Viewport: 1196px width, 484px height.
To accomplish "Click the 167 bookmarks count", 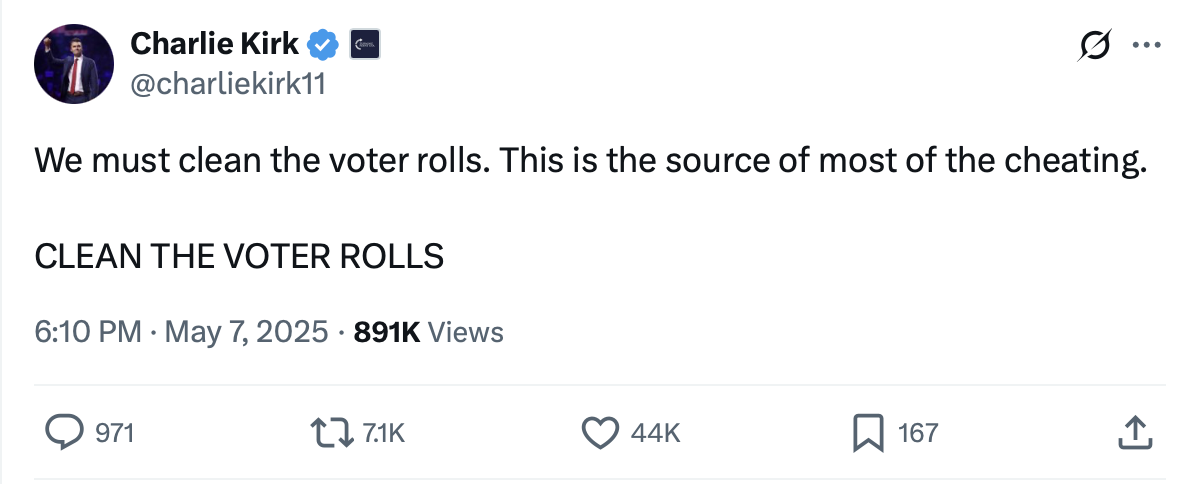I will coord(918,433).
